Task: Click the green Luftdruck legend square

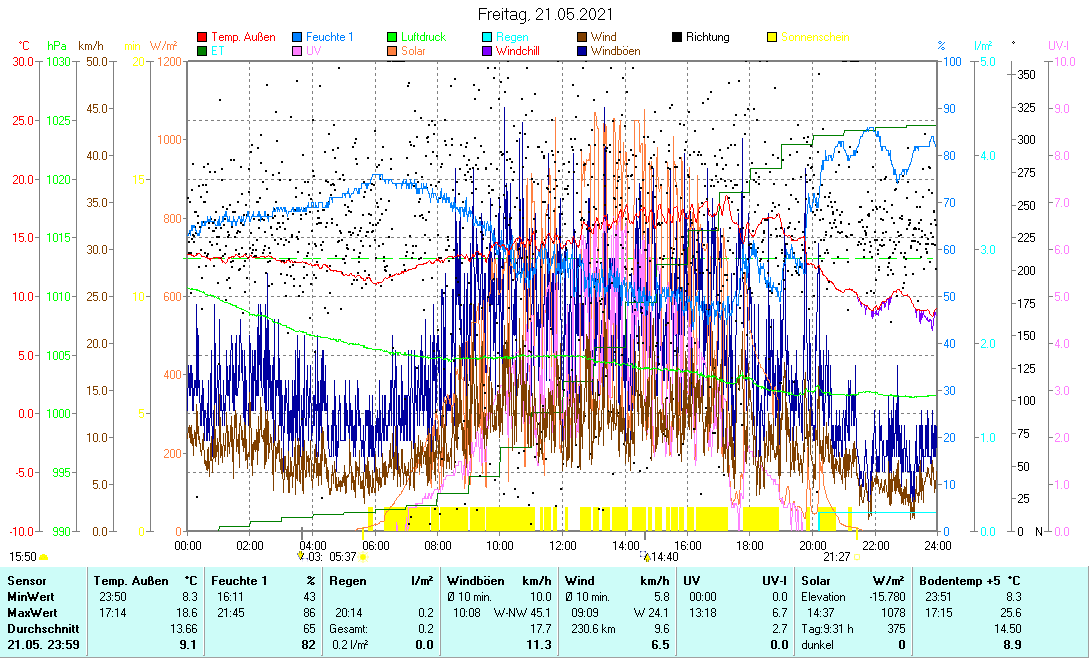Action: click(393, 37)
